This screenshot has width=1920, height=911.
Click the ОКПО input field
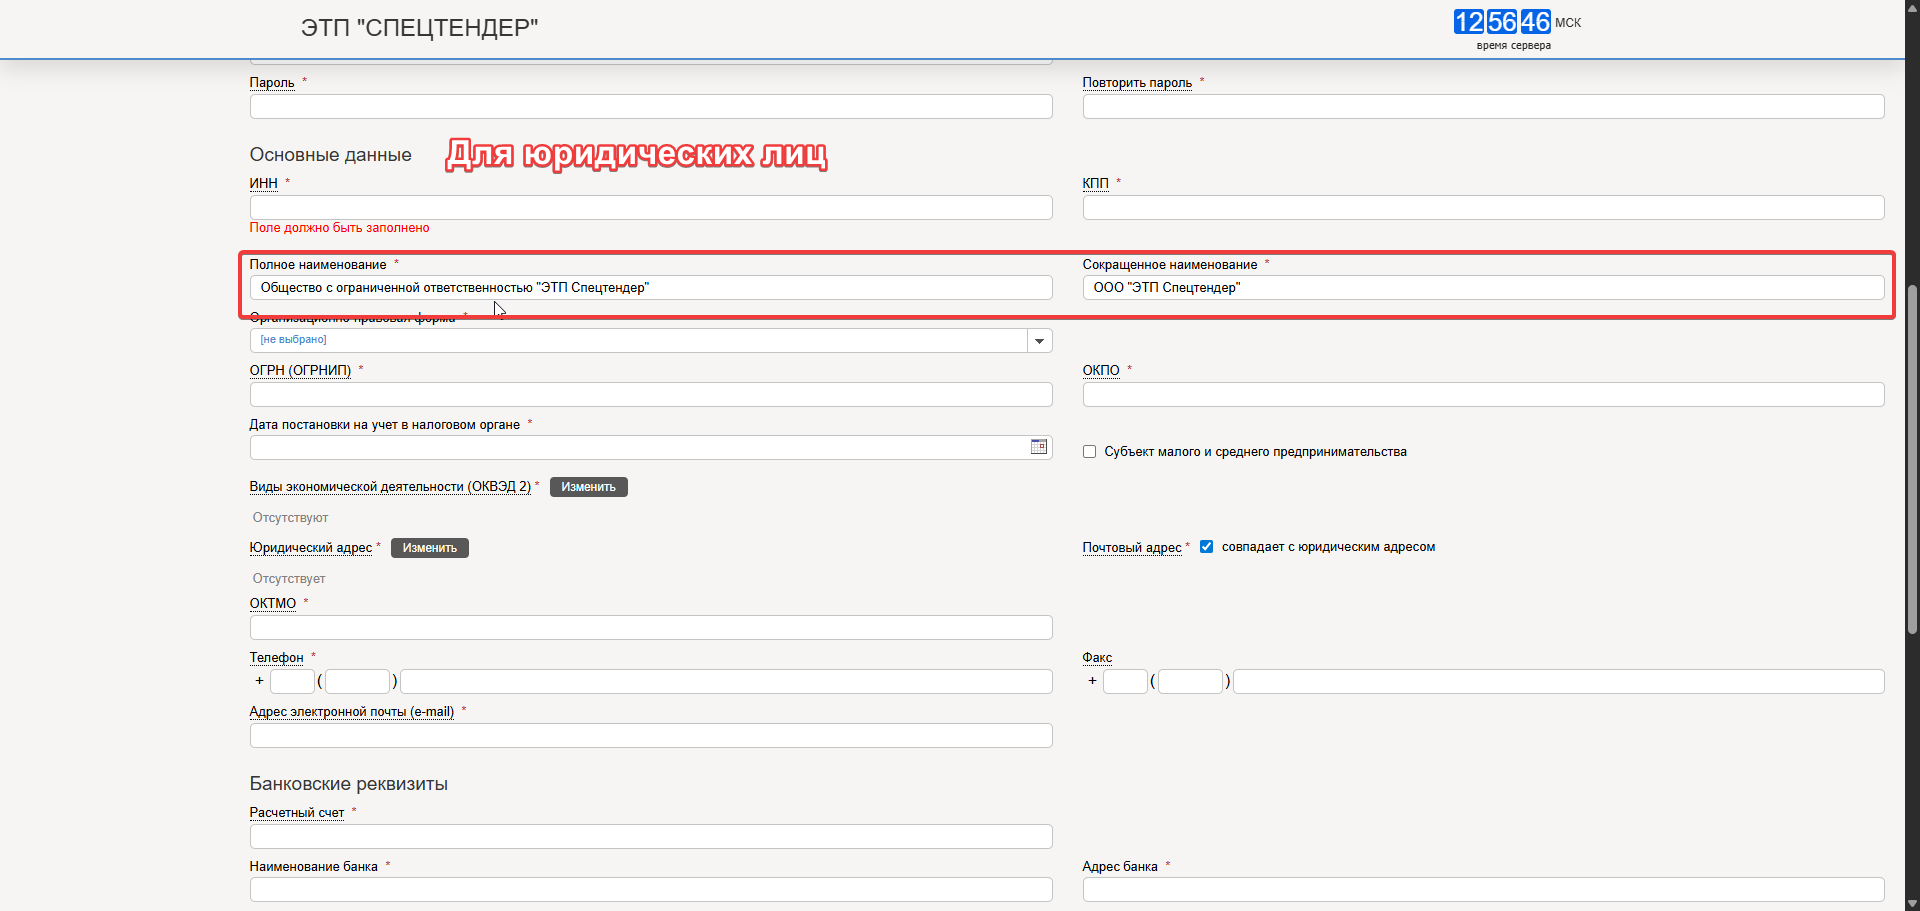(x=1482, y=395)
